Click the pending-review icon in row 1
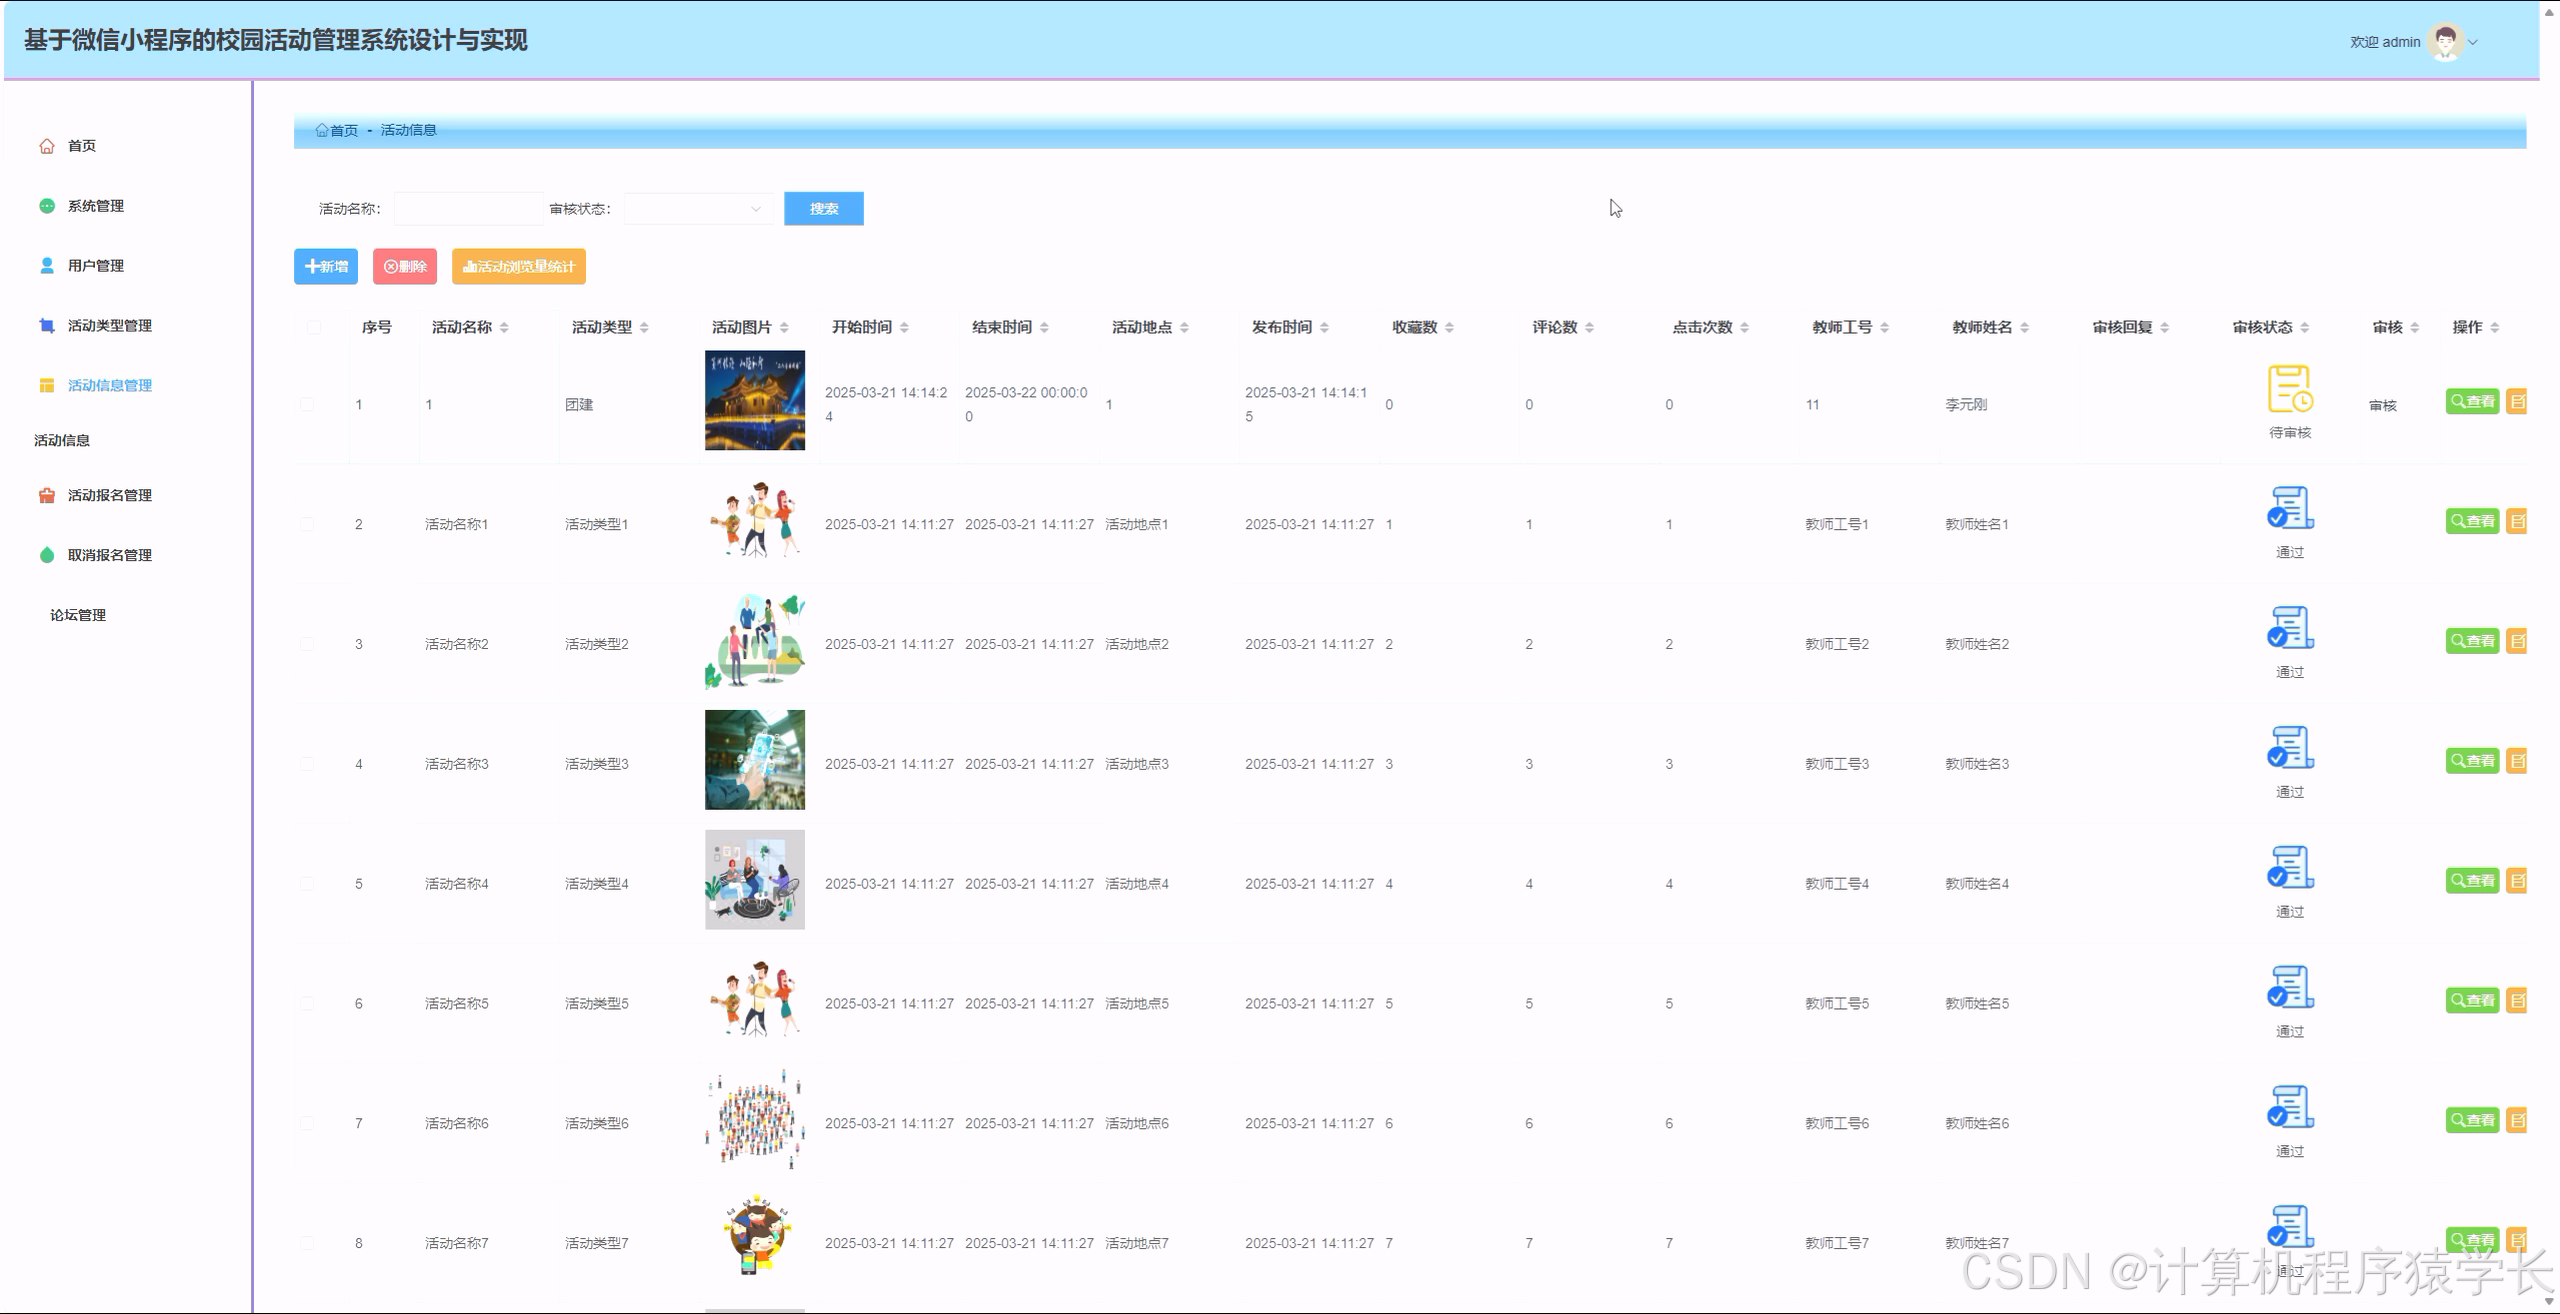 [x=2289, y=389]
